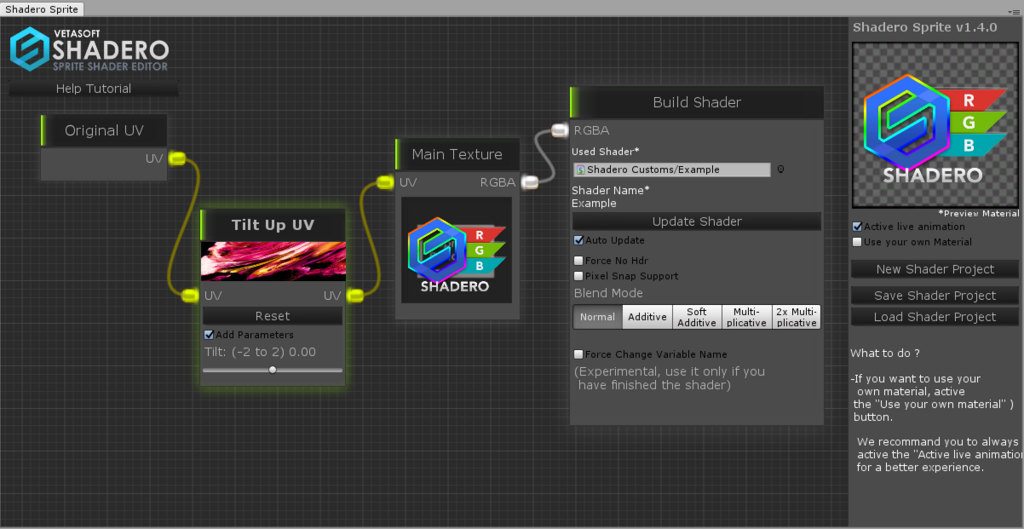Open the Help Tutorial
Viewport: 1024px width, 529px height.
pyautogui.click(x=93, y=89)
